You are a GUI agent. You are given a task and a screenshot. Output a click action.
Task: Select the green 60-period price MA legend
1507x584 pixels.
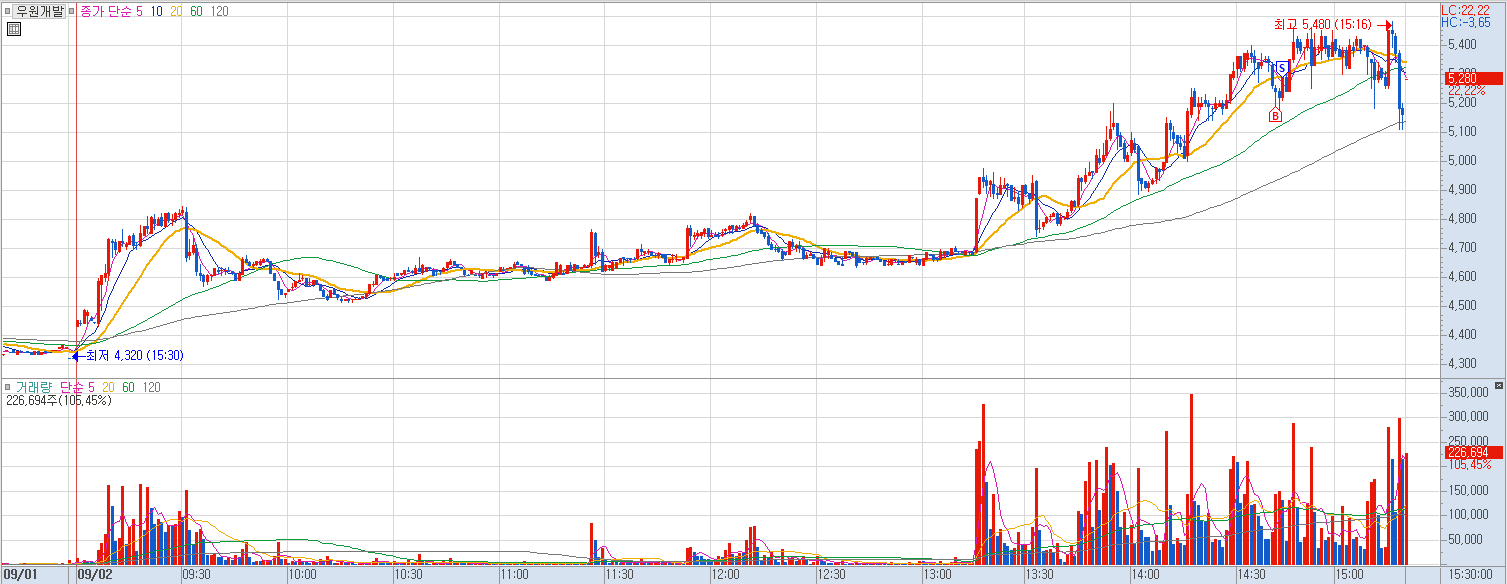pyautogui.click(x=195, y=11)
